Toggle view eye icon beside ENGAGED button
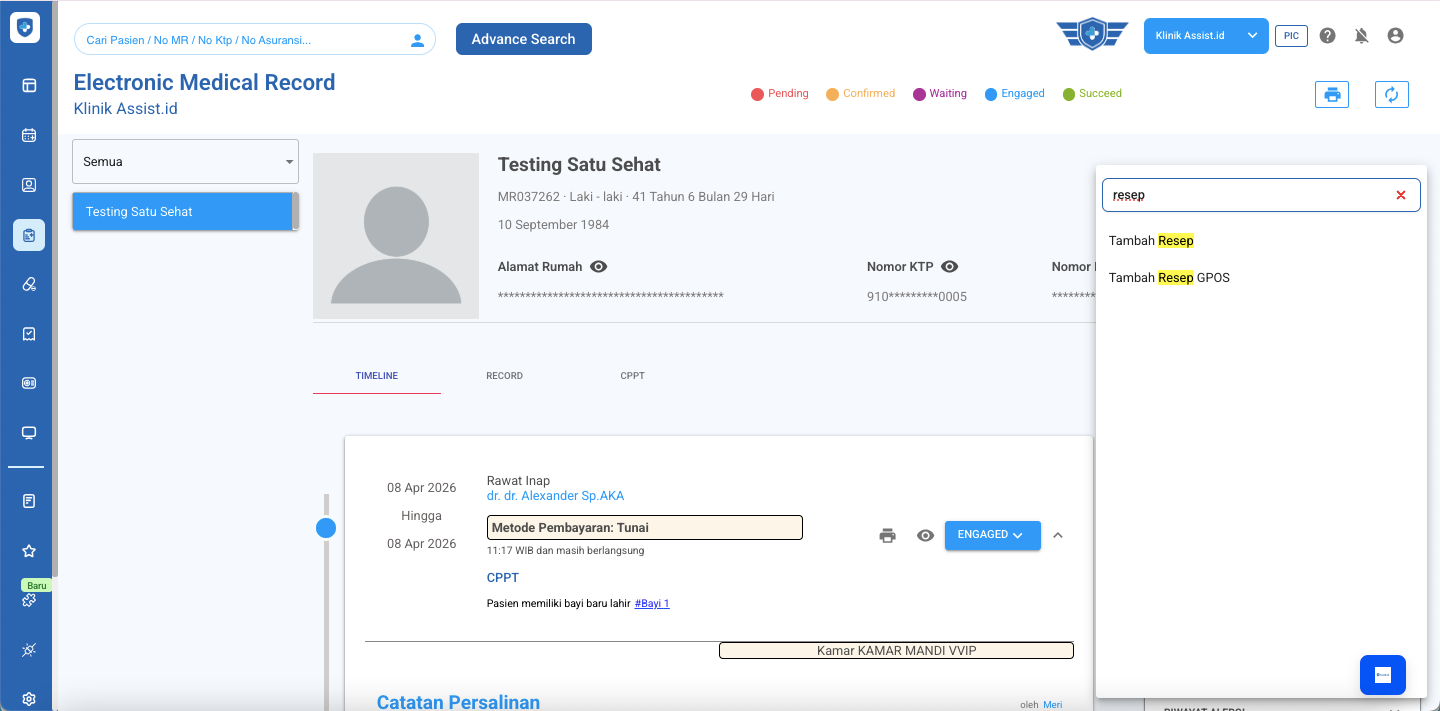Screen dimensions: 1440x711 tap(925, 535)
